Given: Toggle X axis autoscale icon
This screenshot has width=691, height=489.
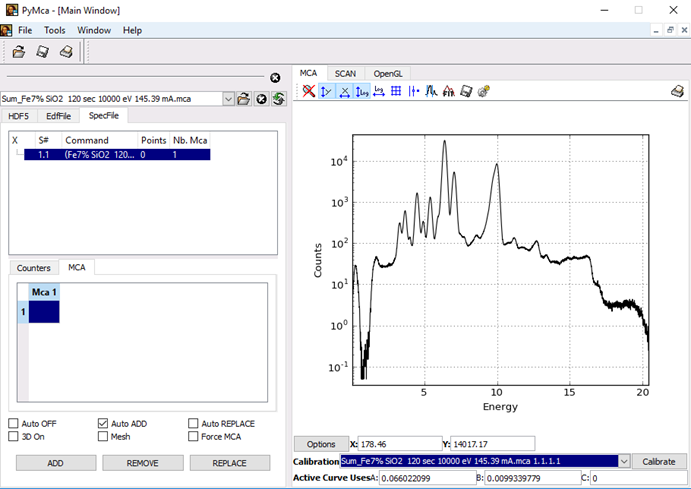Looking at the screenshot, I should coord(344,91).
